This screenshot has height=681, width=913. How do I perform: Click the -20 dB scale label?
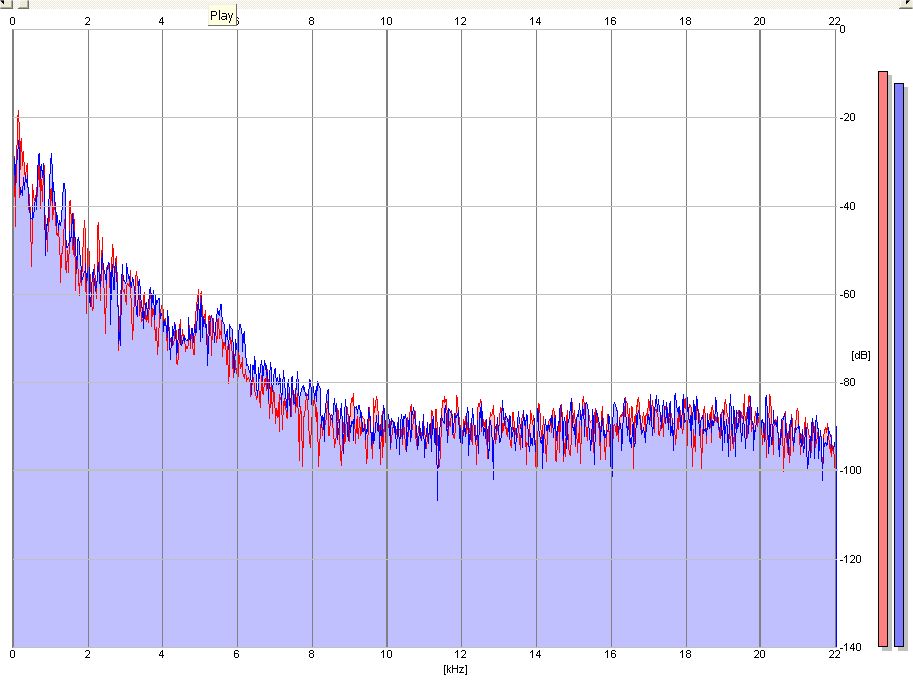[x=848, y=118]
